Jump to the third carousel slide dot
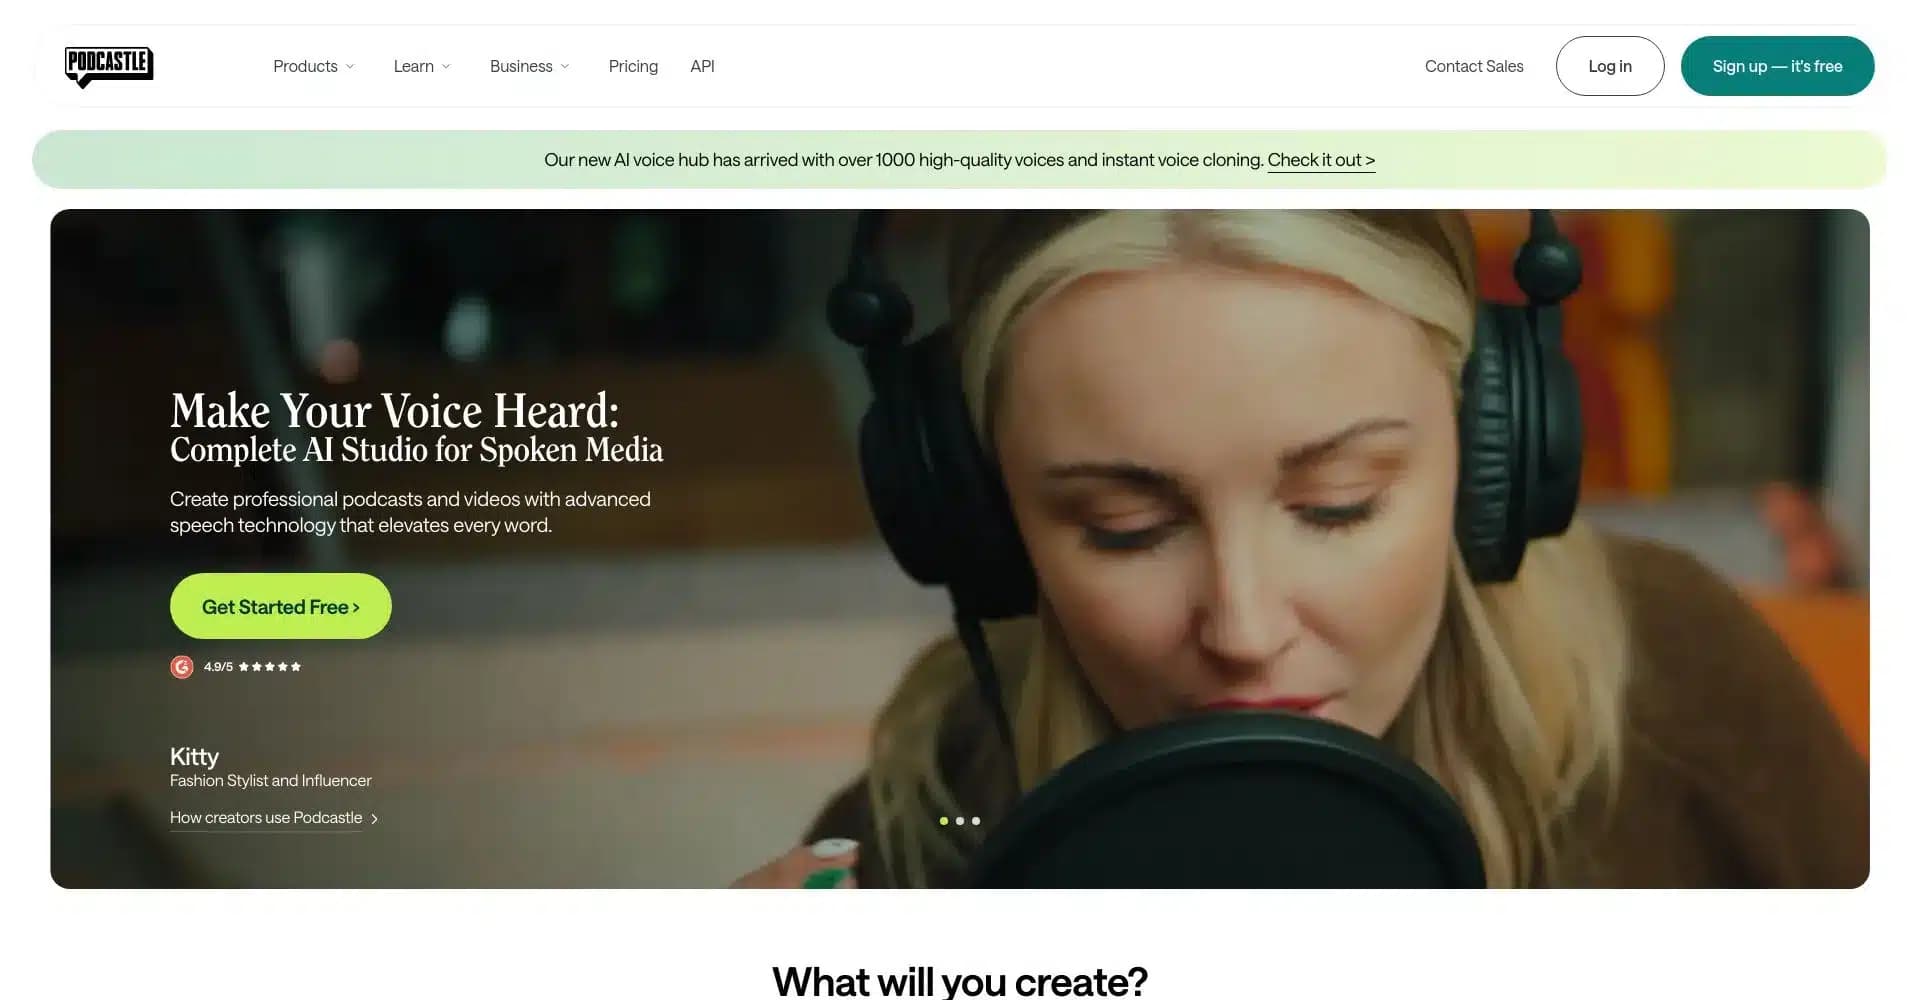Image resolution: width=1920 pixels, height=1000 pixels. [976, 821]
